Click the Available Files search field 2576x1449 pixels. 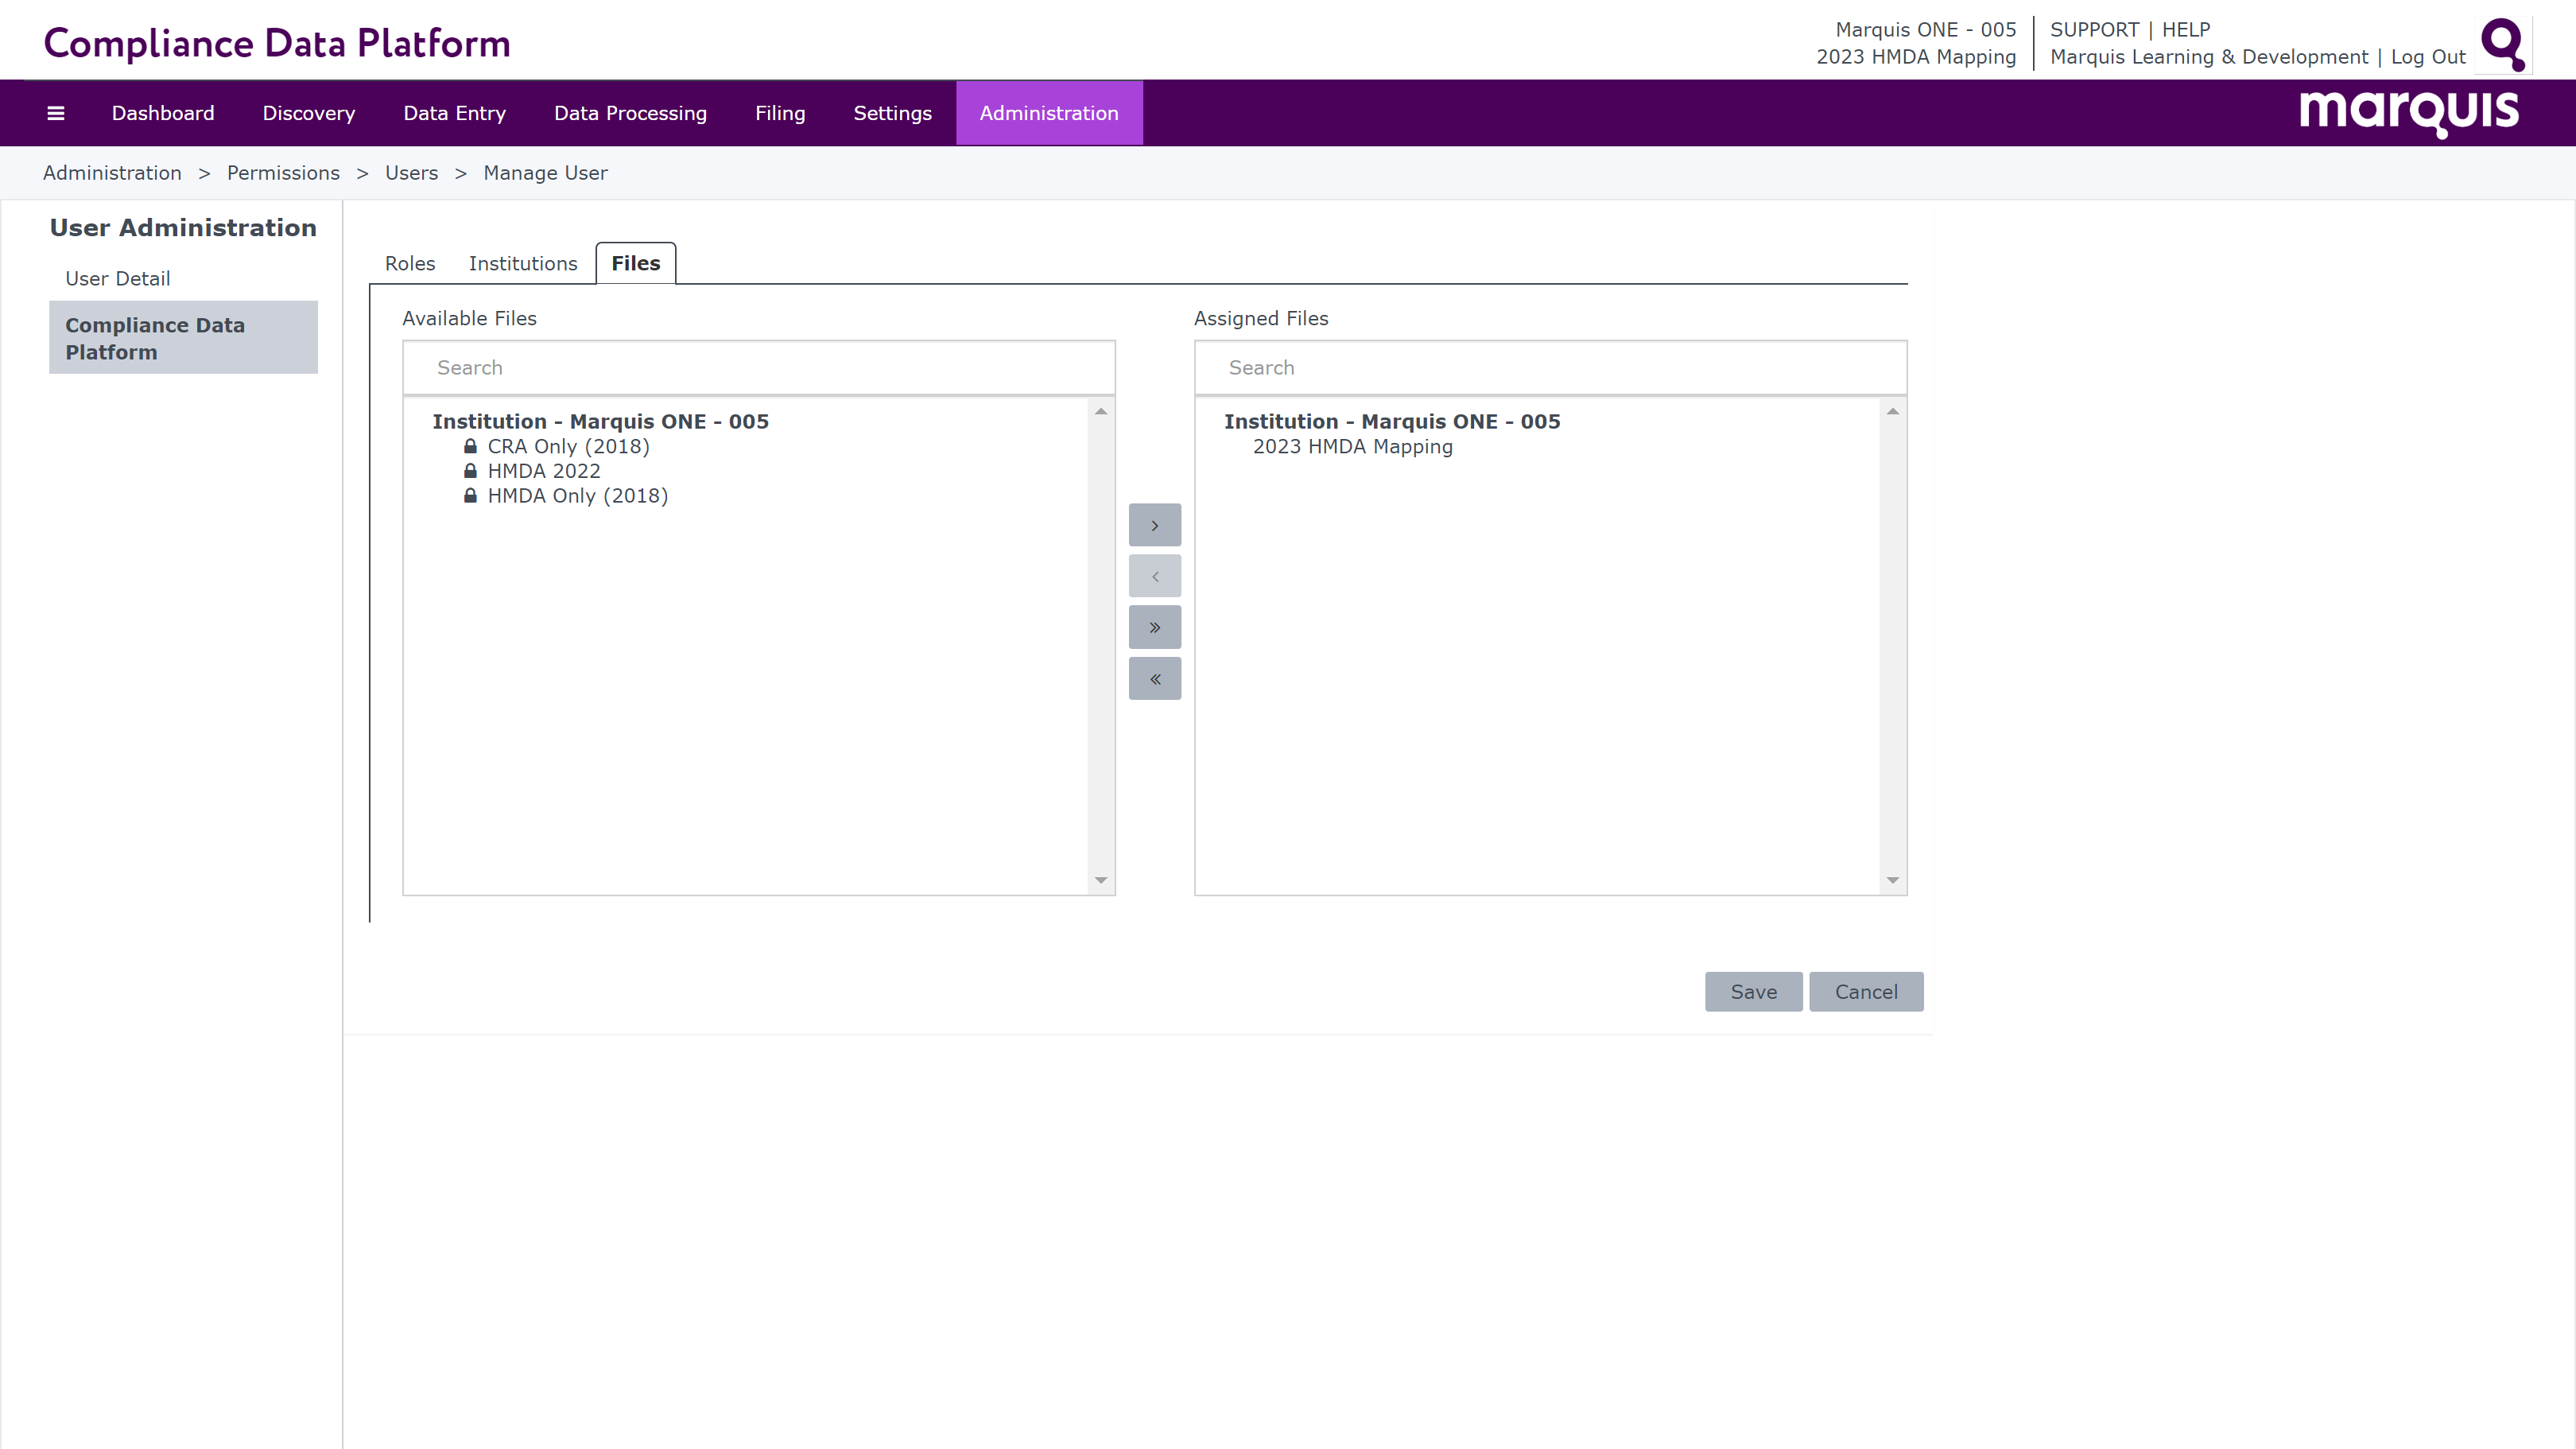point(759,368)
